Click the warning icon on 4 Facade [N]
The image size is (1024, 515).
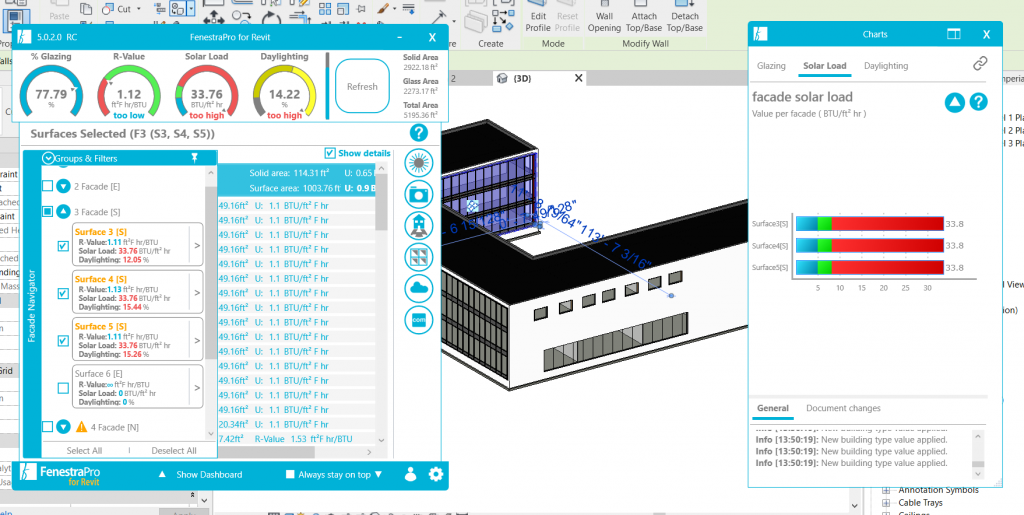(x=82, y=427)
